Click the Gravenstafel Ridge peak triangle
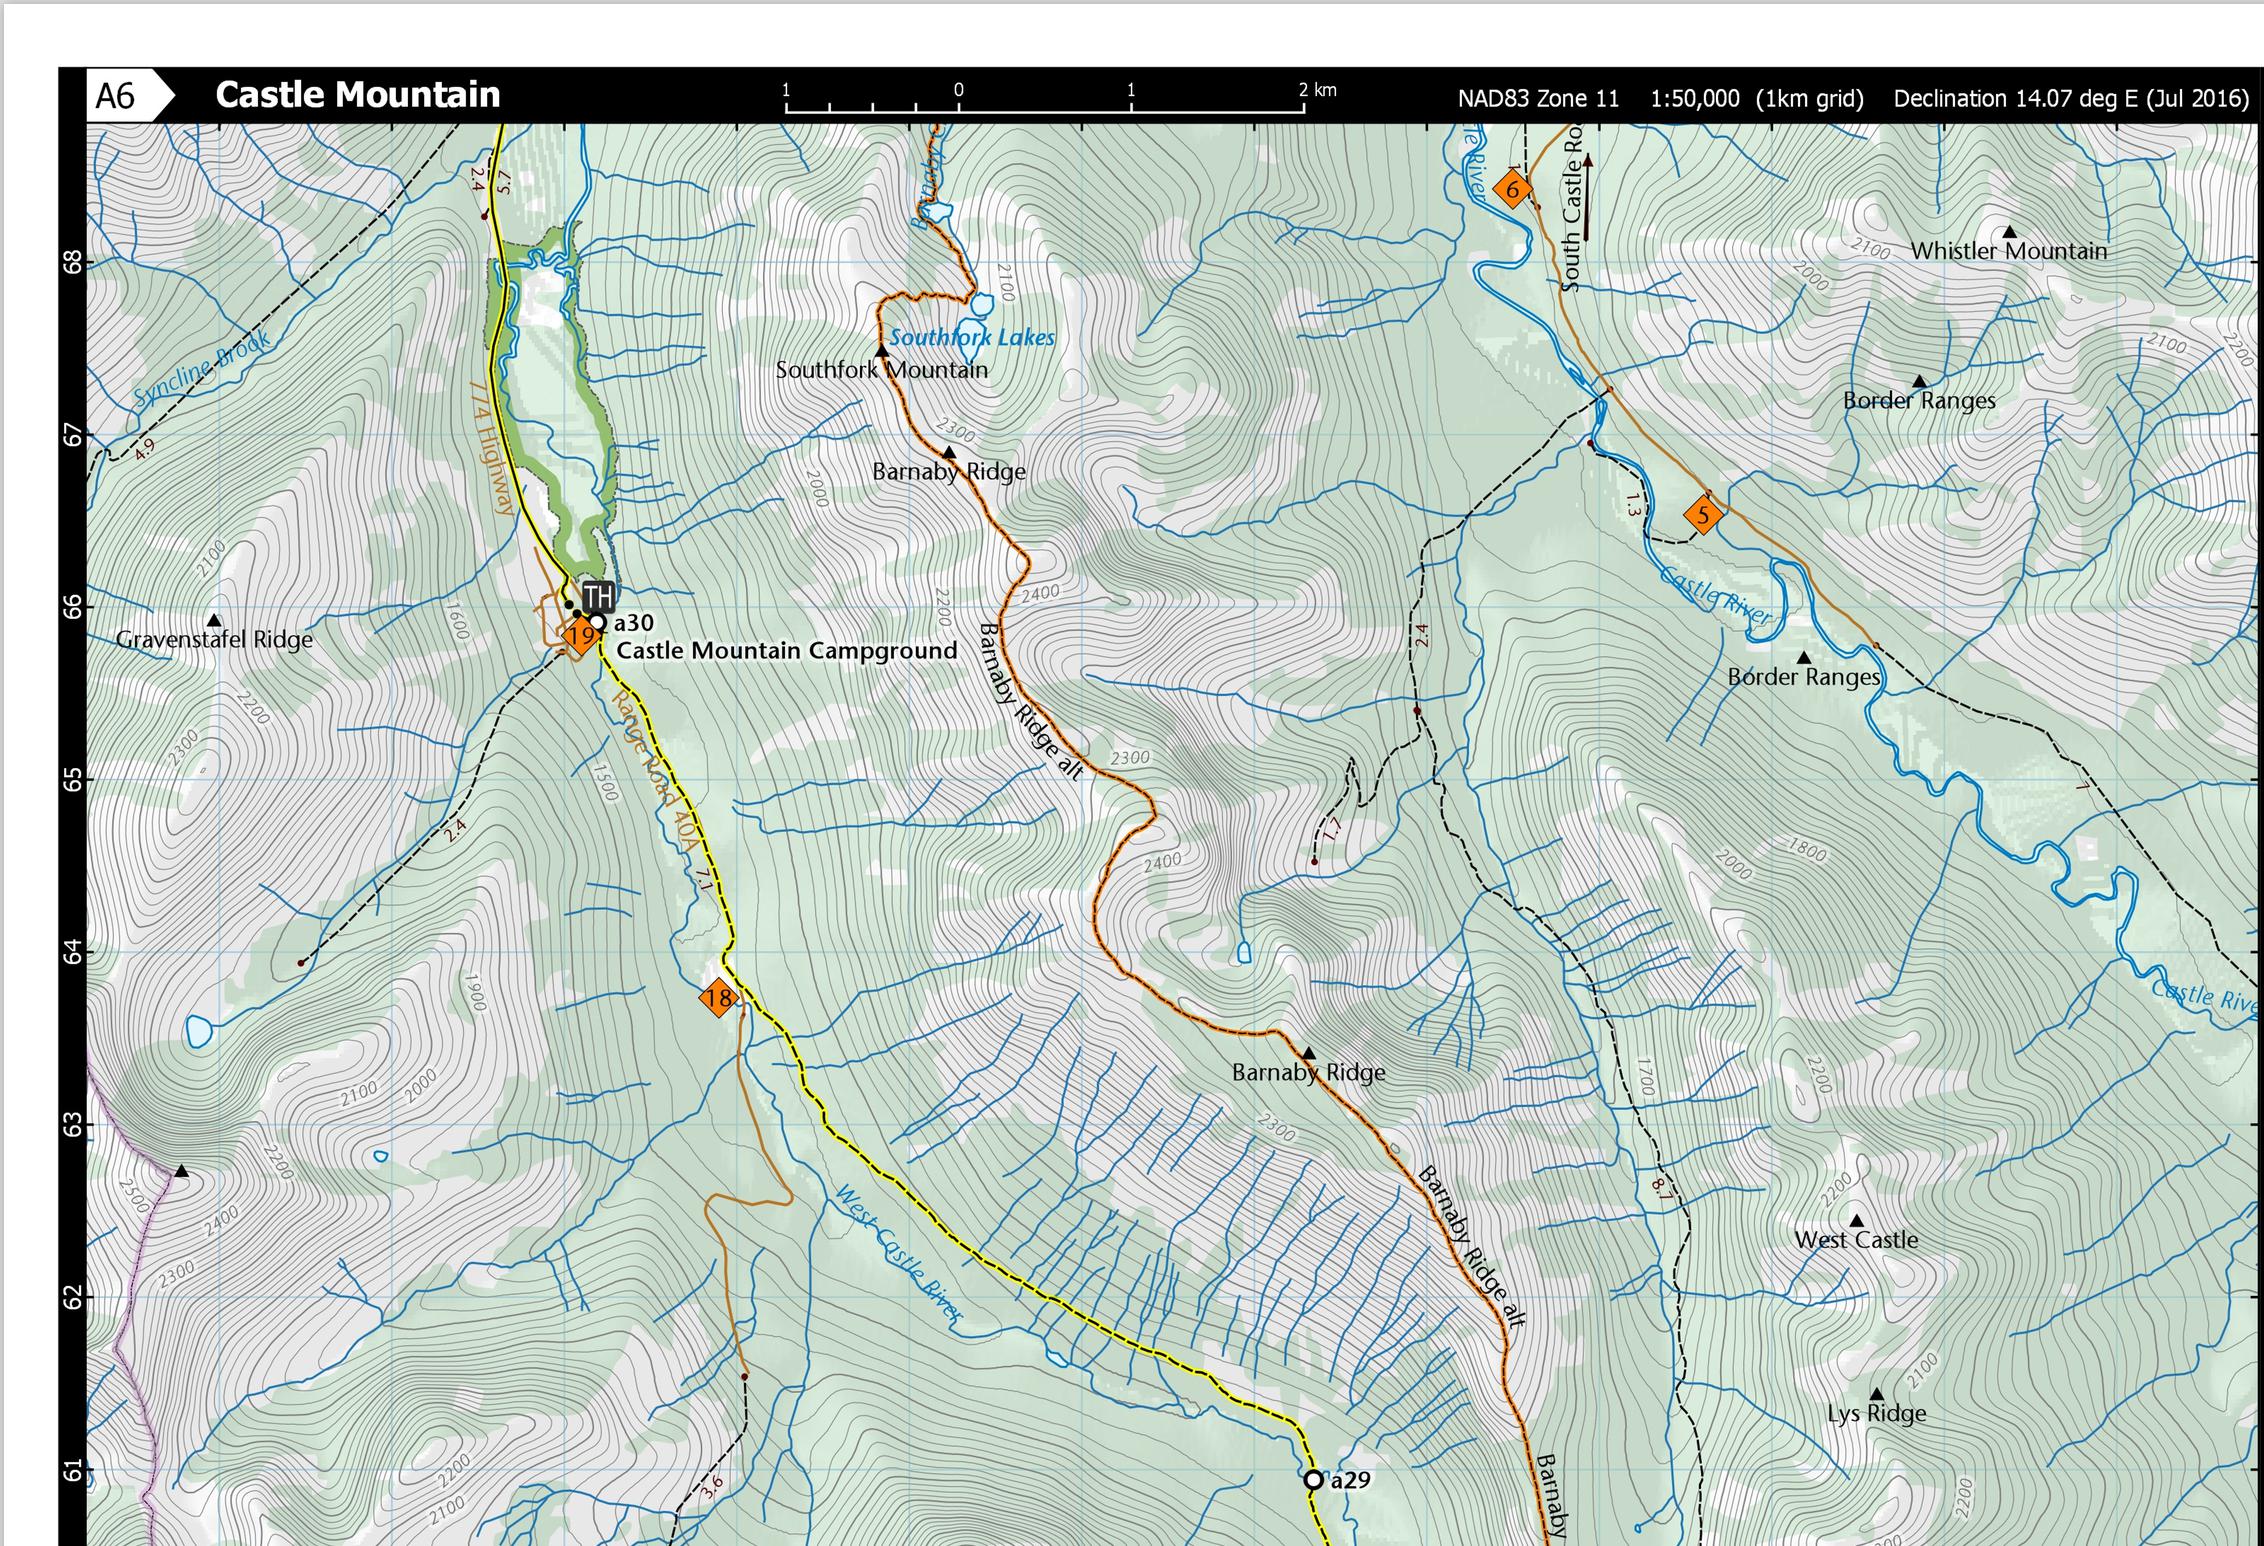 pyautogui.click(x=213, y=621)
